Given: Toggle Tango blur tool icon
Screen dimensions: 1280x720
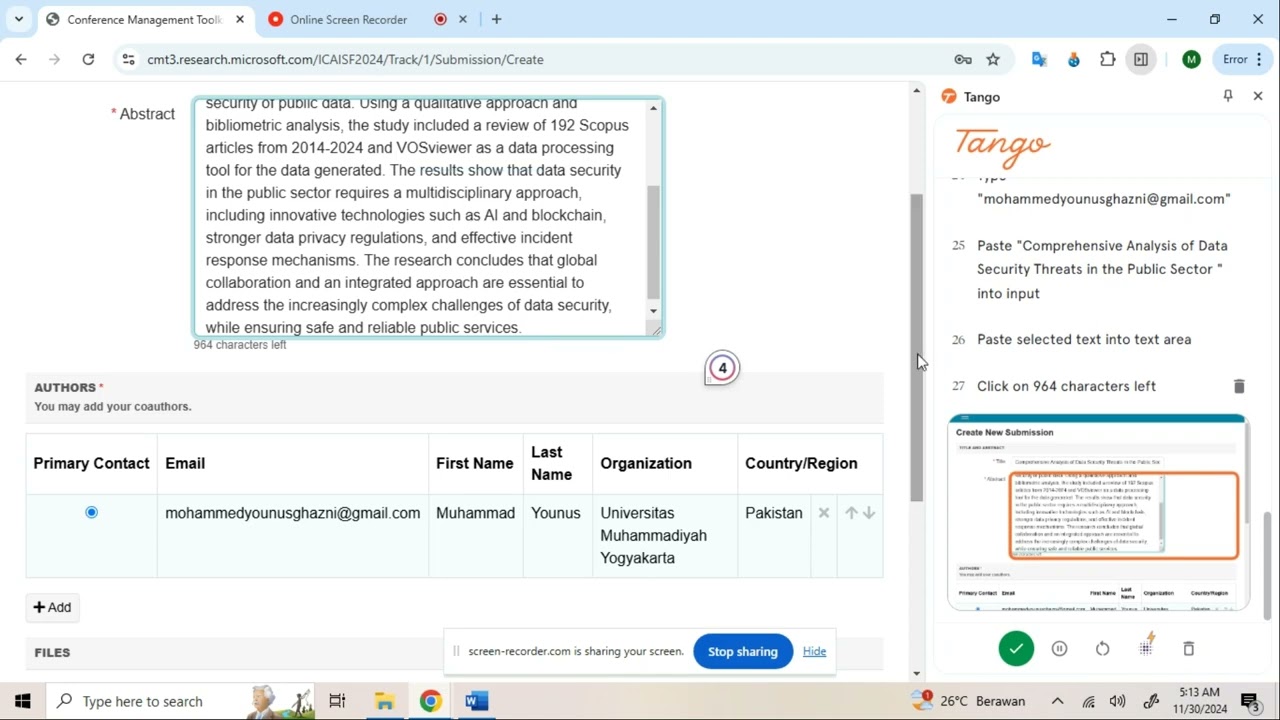Looking at the screenshot, I should click(x=1146, y=646).
